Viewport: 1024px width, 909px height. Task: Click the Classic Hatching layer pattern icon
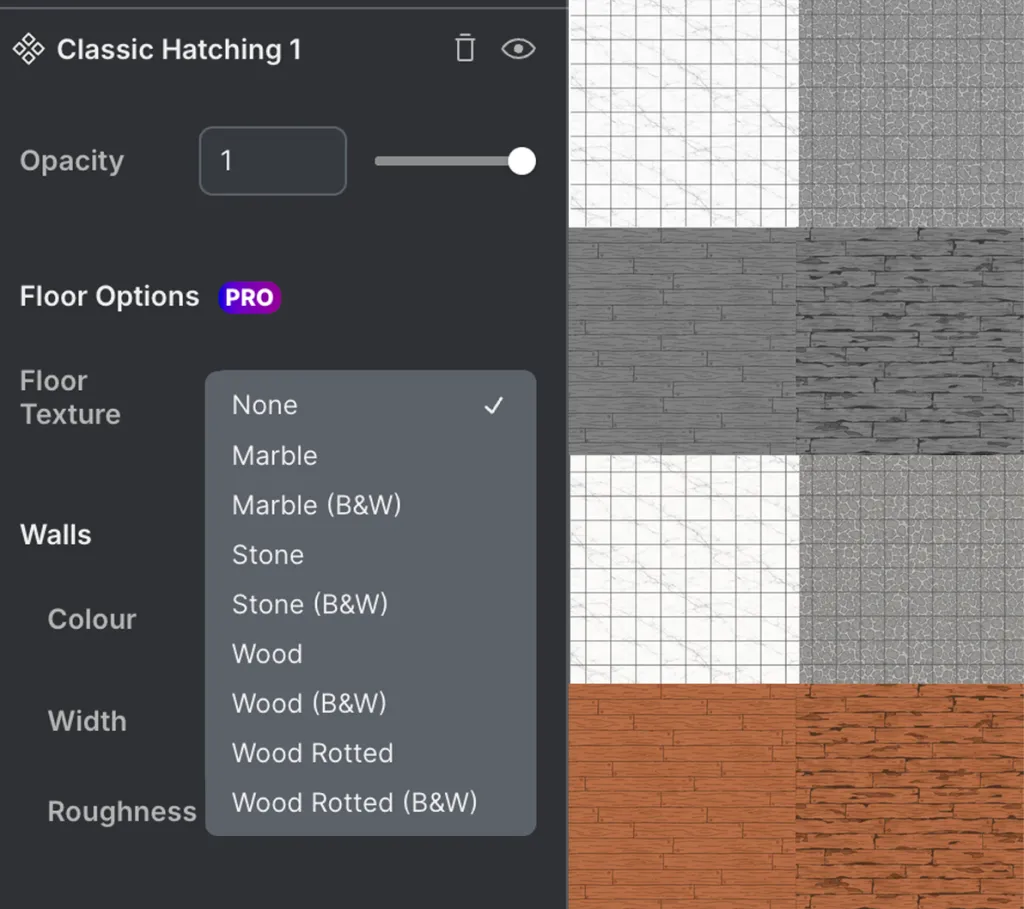(x=29, y=49)
